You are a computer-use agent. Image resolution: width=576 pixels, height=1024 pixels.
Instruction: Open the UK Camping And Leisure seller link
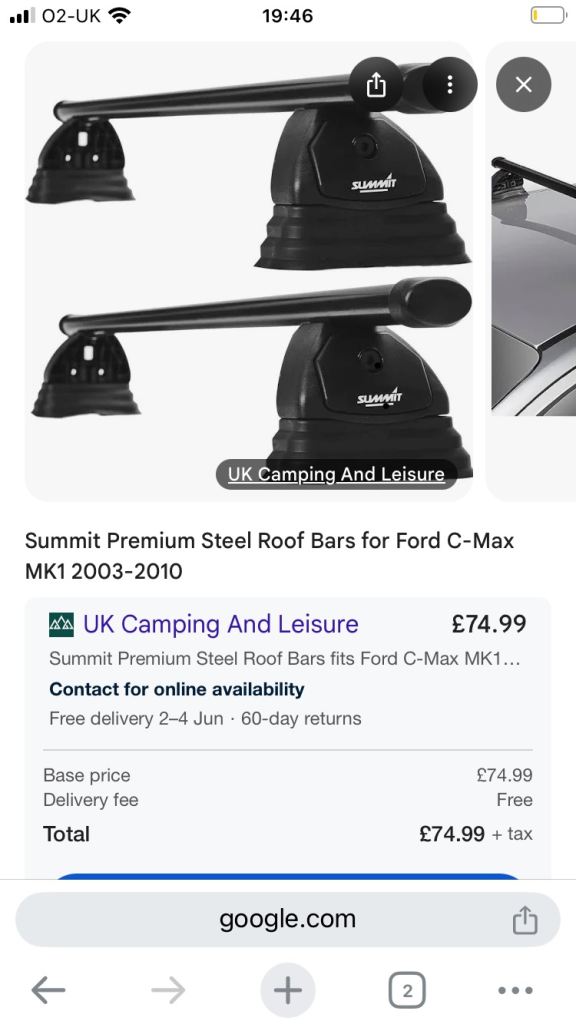click(x=219, y=623)
